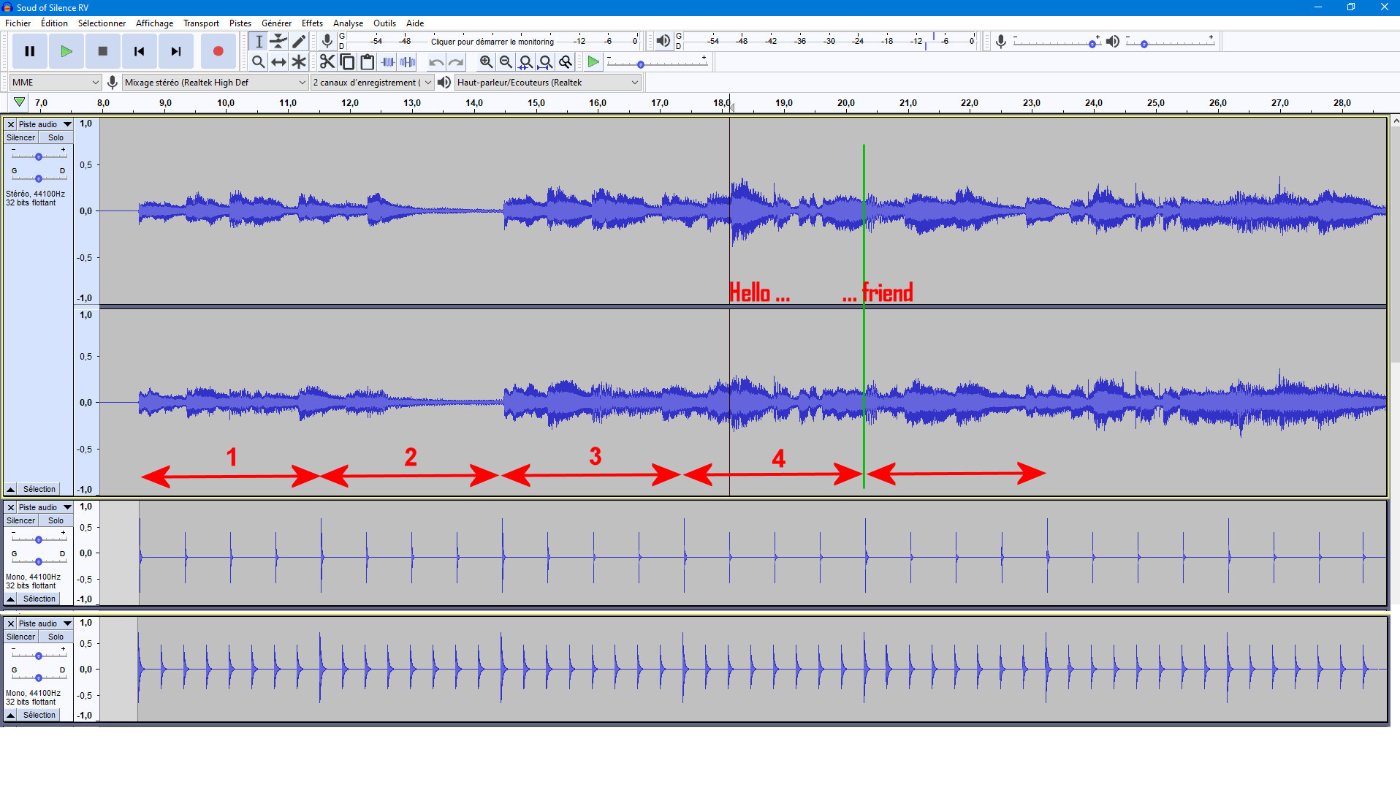Redo the last action arrow

click(456, 62)
